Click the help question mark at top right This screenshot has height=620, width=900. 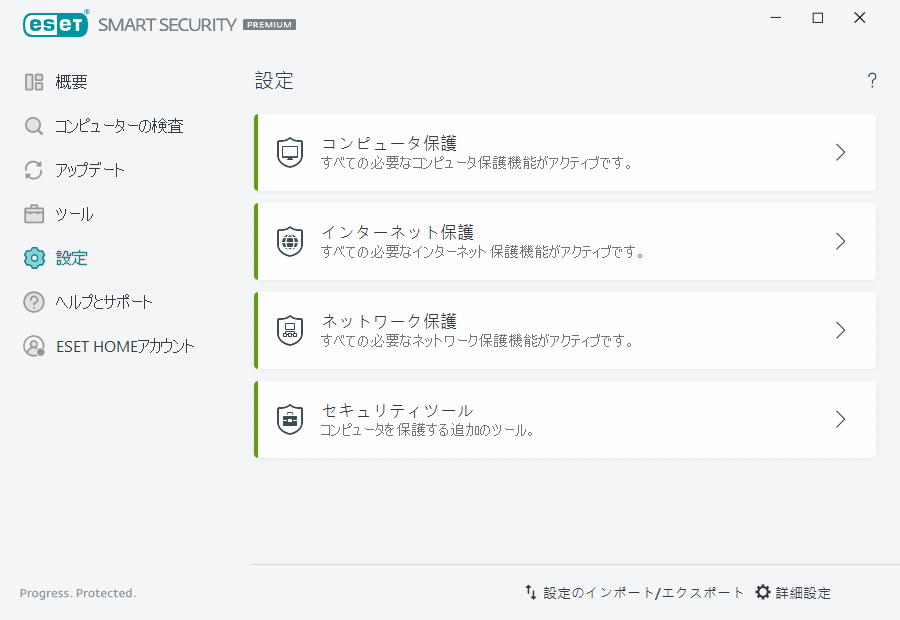tap(871, 80)
